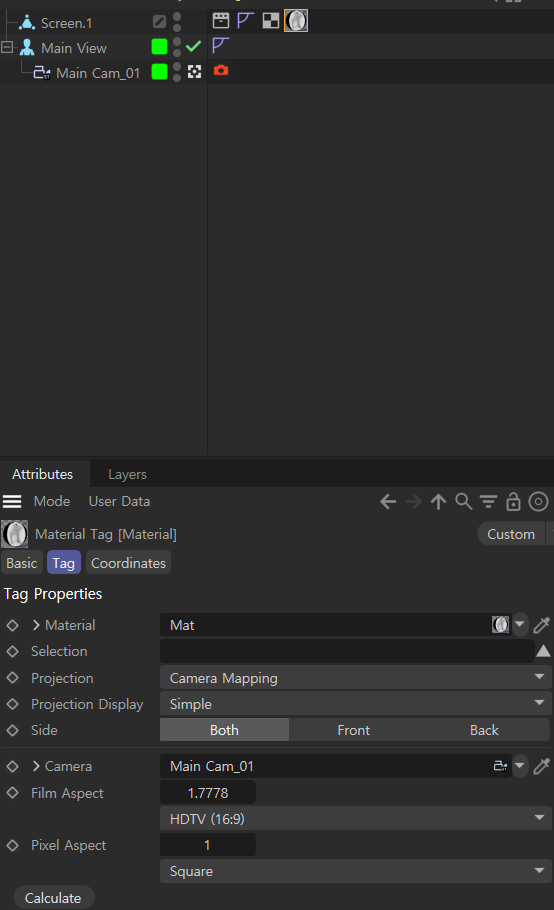This screenshot has height=910, width=554.
Task: Open the Square pixel aspect dropdown
Action: [356, 871]
